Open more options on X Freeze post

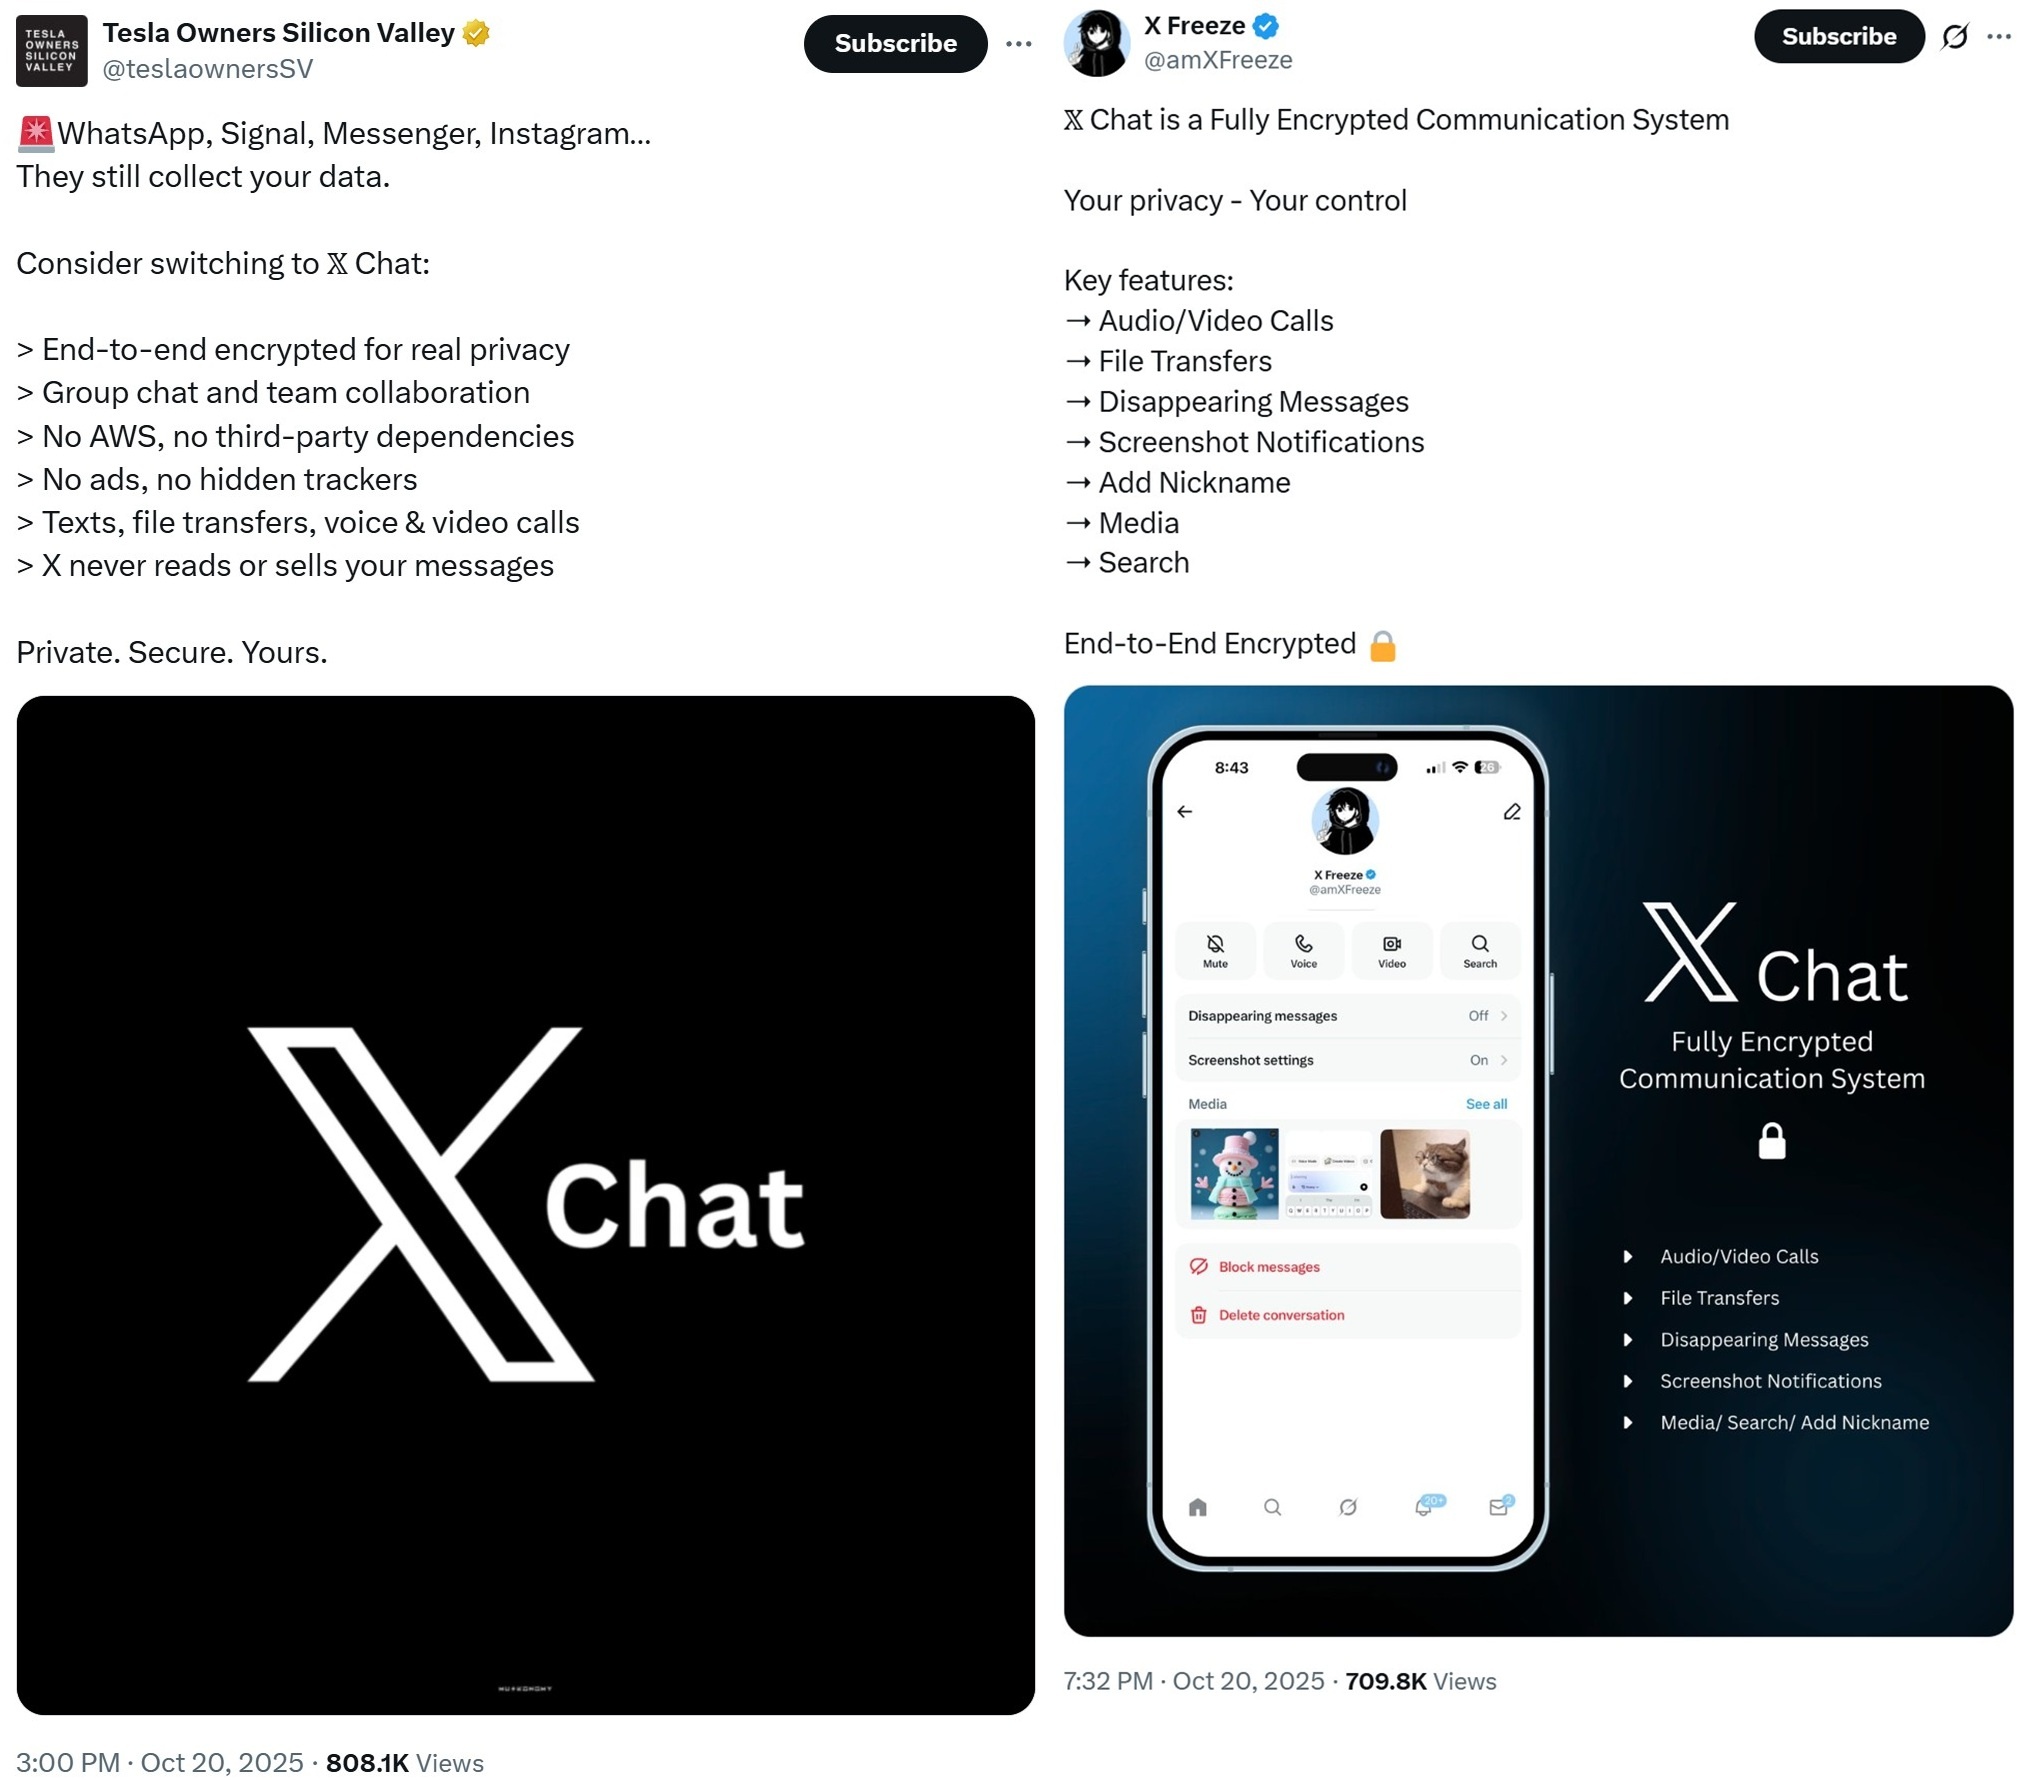1998,37
